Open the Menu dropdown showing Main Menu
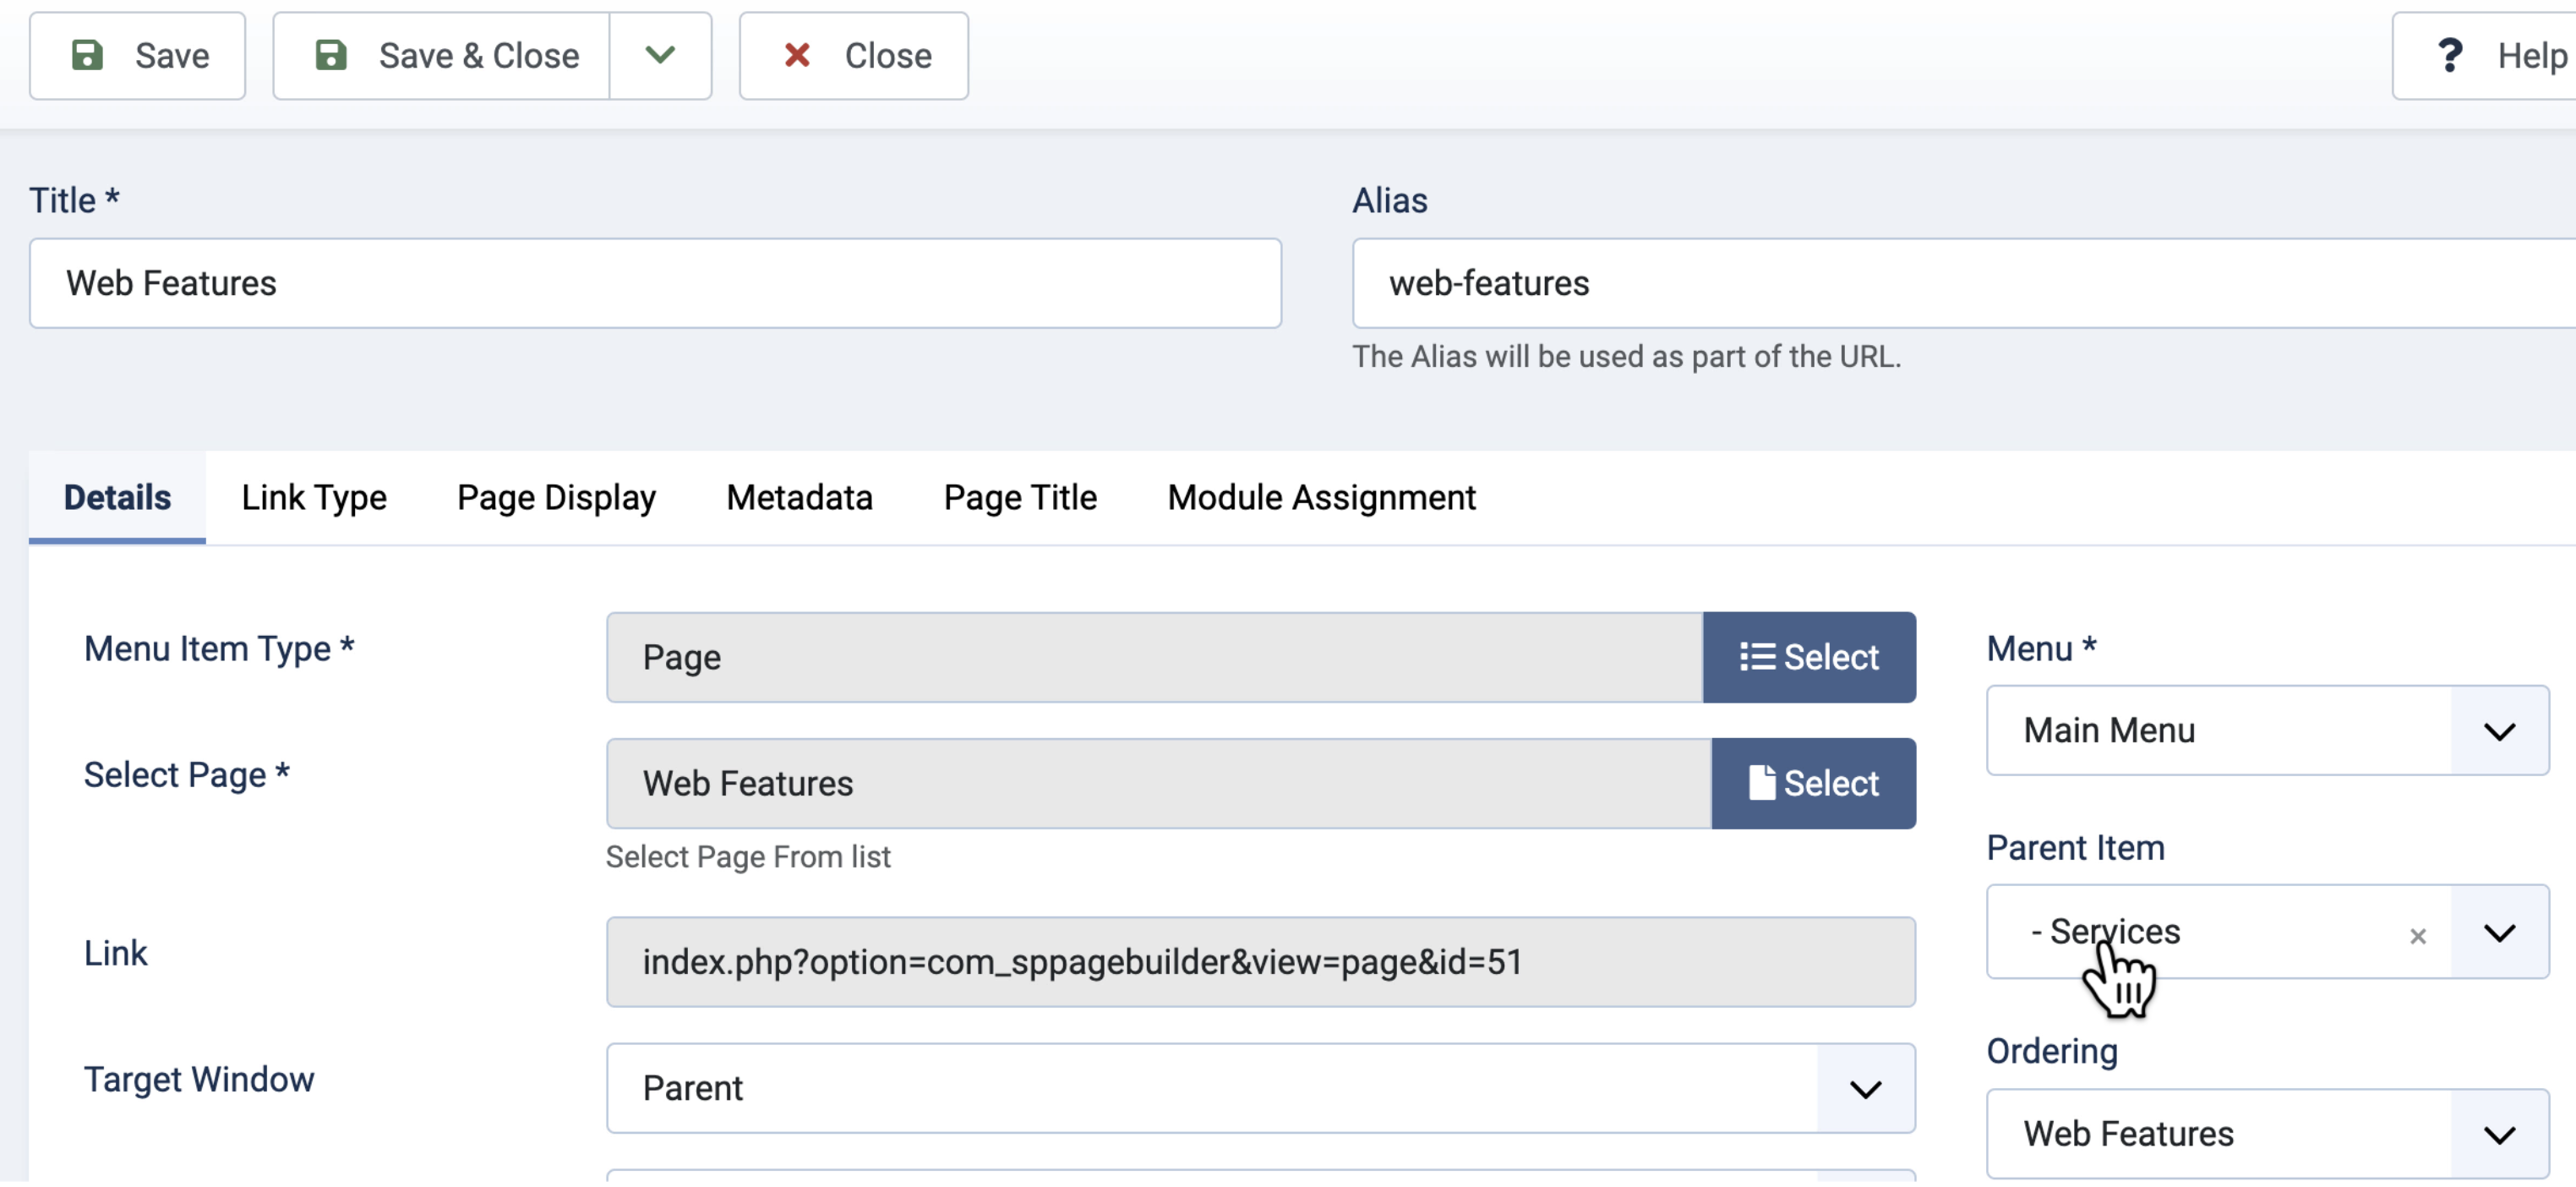Image resolution: width=2576 pixels, height=1187 pixels. 2267,730
